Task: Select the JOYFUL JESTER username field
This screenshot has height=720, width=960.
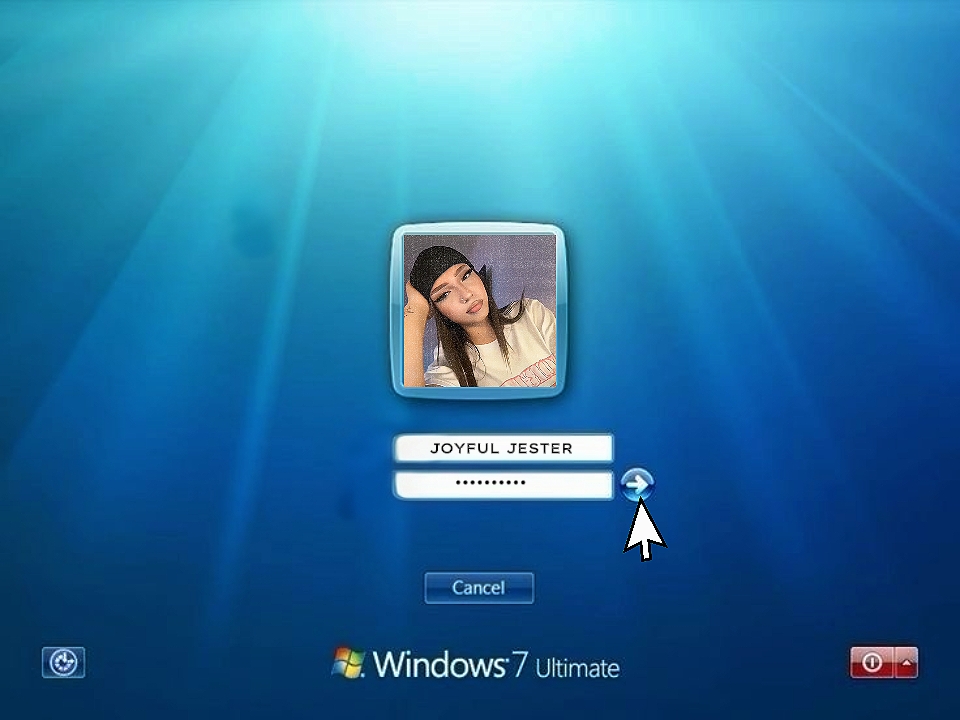Action: point(503,448)
